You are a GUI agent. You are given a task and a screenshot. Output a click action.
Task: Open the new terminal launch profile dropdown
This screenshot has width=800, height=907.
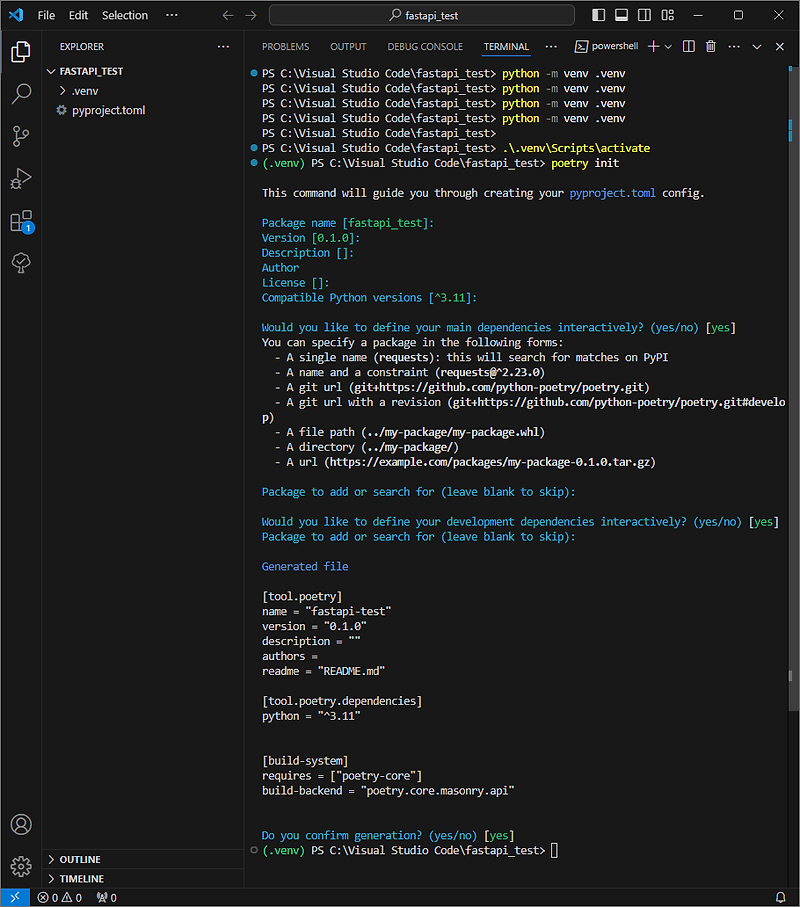click(668, 47)
